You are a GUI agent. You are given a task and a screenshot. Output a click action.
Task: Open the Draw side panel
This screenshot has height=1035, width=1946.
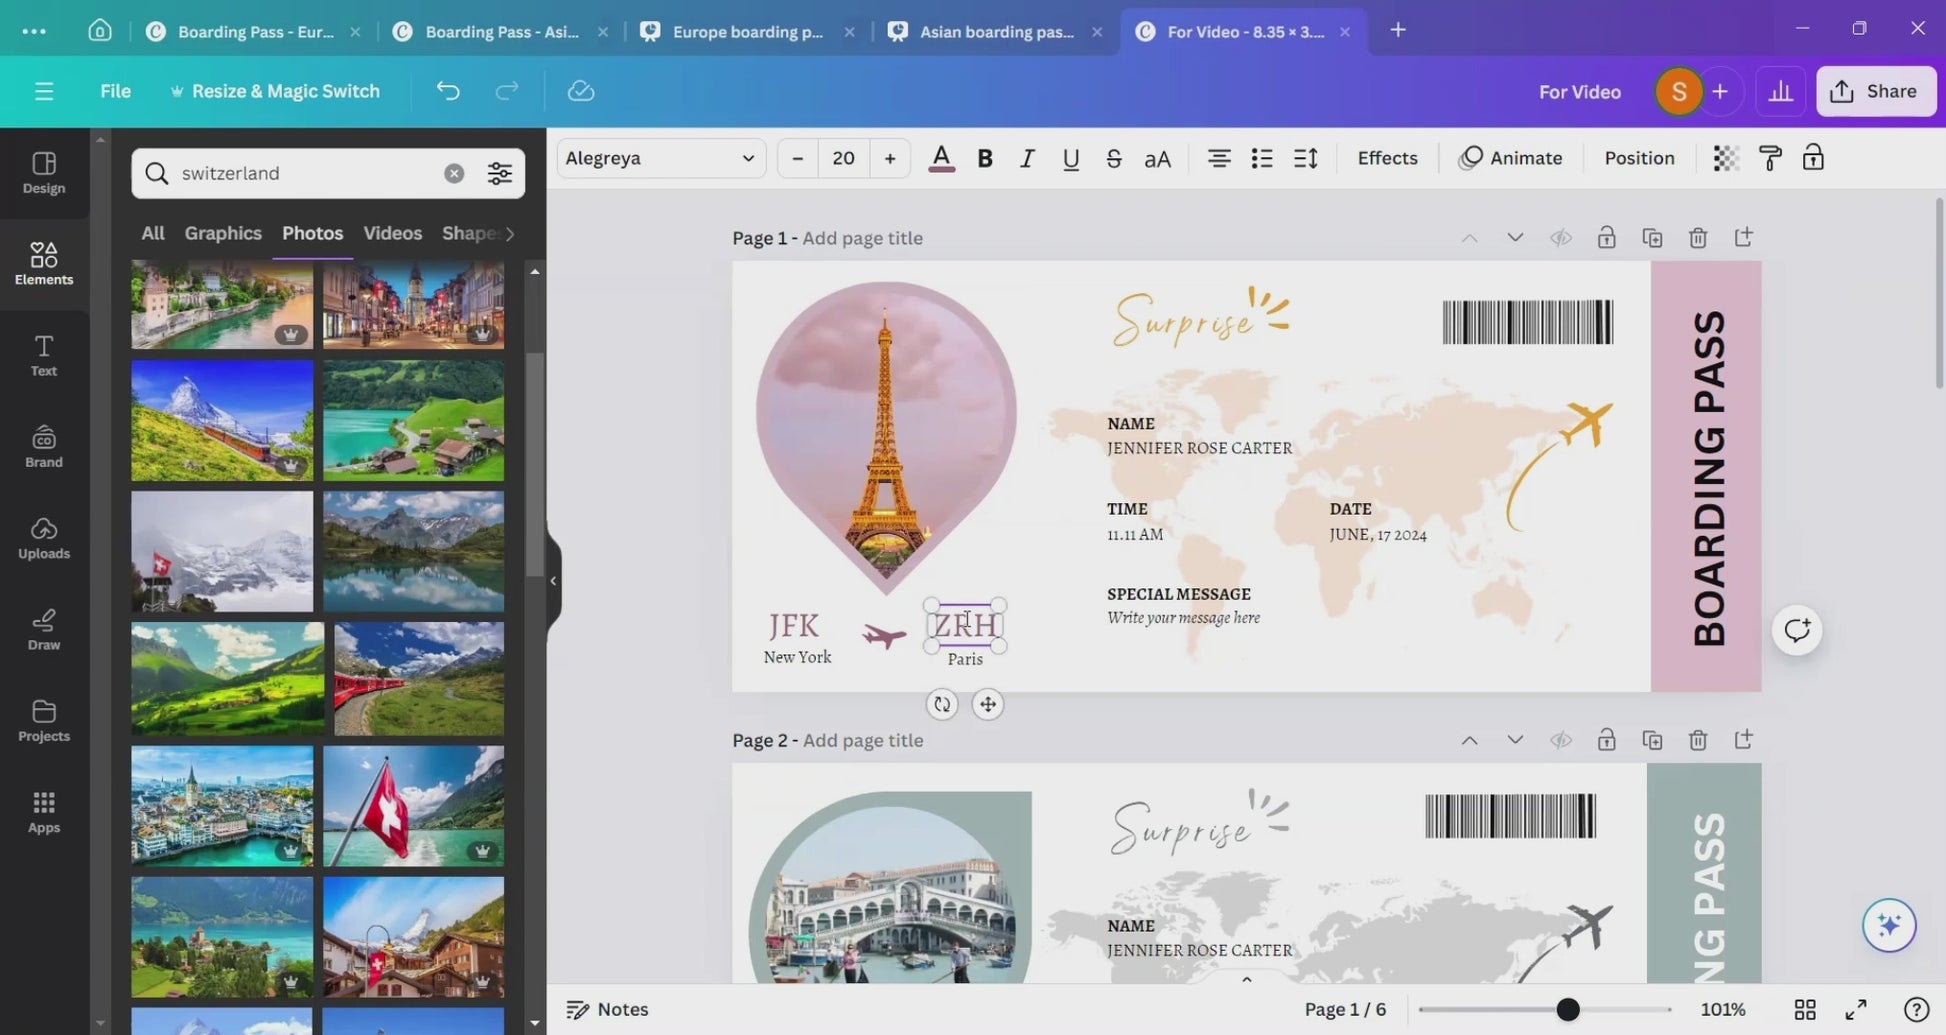44,630
